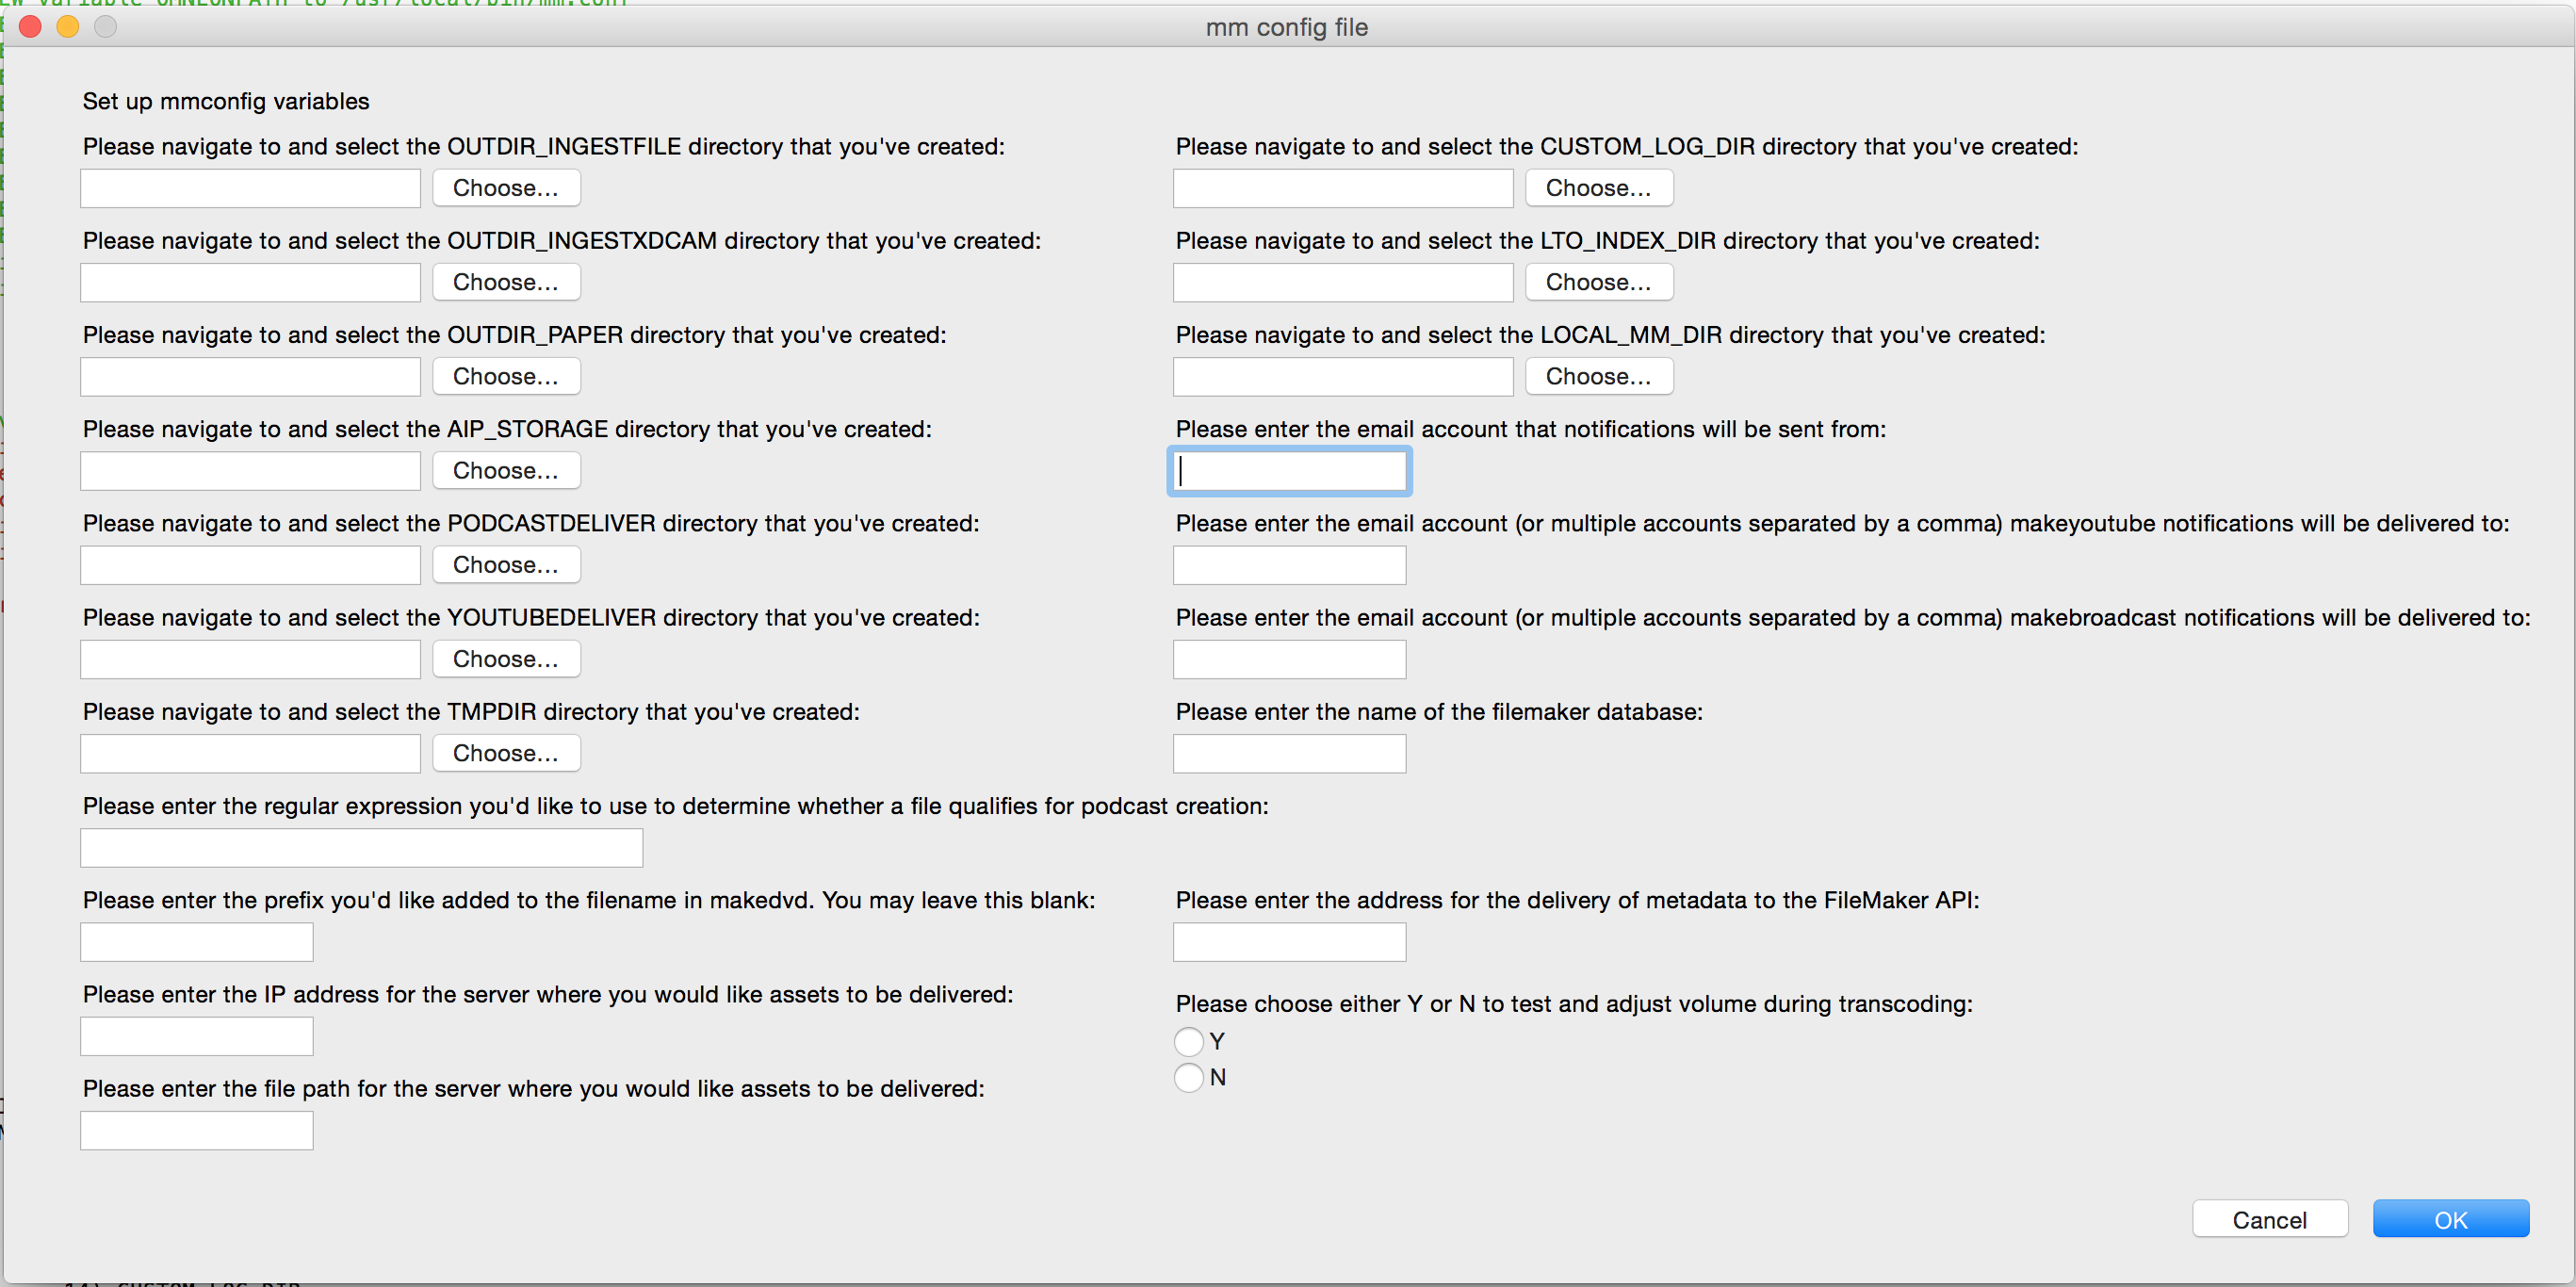Click Choose for LOCAL_MM_DIR directory
Viewport: 2576px width, 1287px height.
1598,376
